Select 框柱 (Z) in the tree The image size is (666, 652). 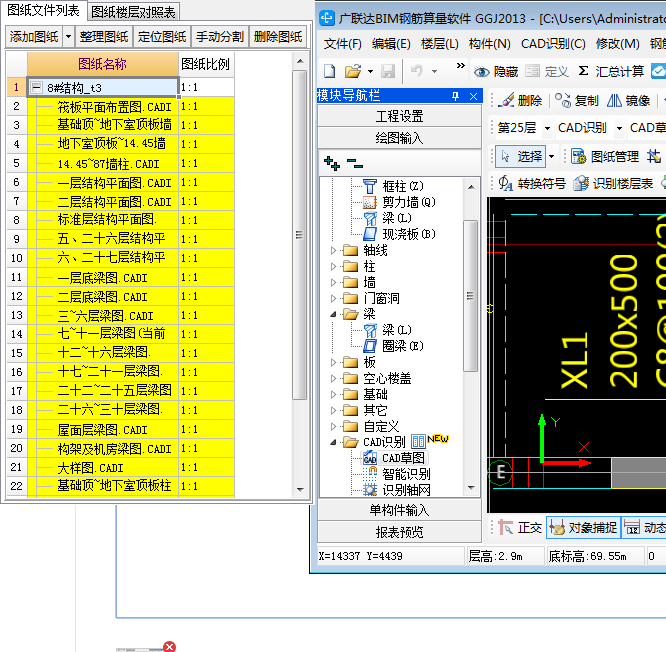(x=393, y=186)
